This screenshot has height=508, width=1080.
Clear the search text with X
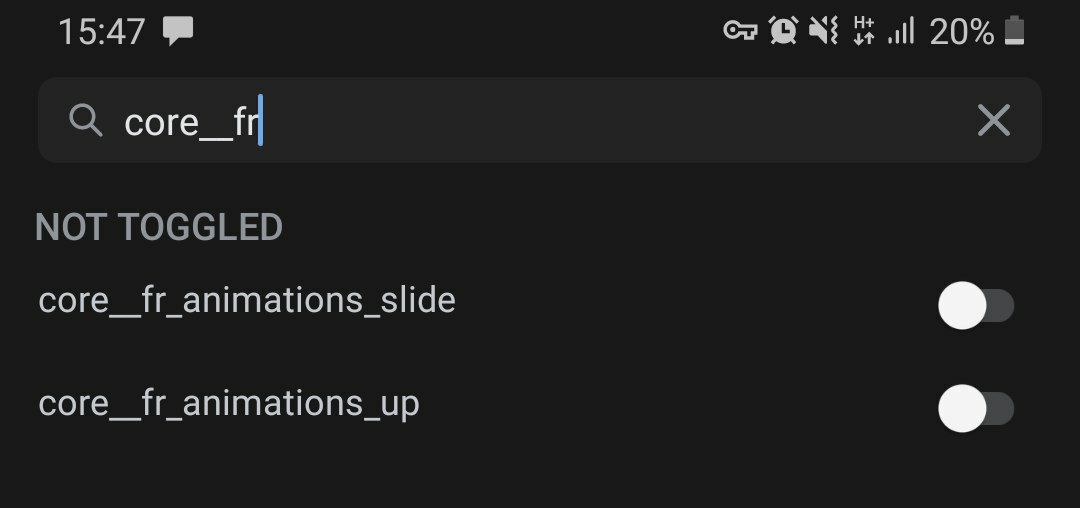point(993,120)
